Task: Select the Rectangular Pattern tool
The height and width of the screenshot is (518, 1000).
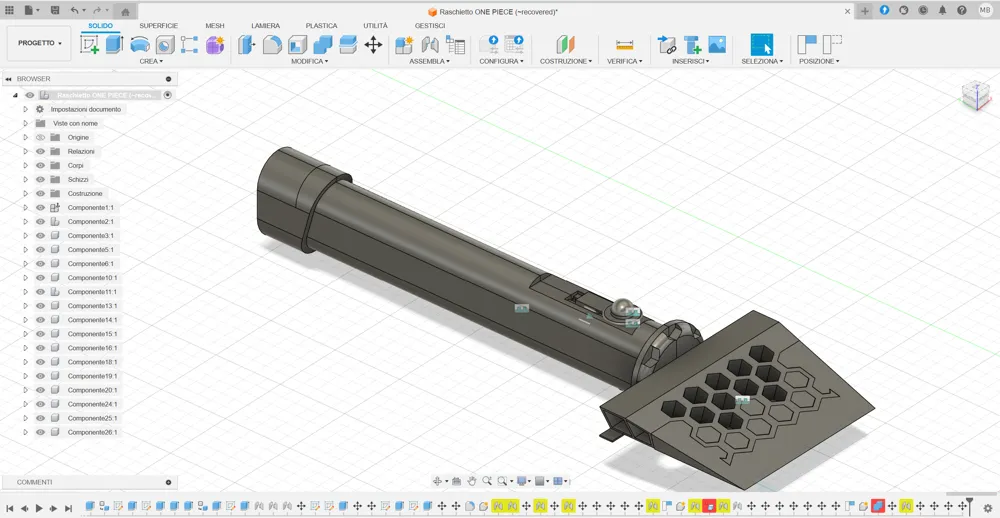Action: [189, 45]
